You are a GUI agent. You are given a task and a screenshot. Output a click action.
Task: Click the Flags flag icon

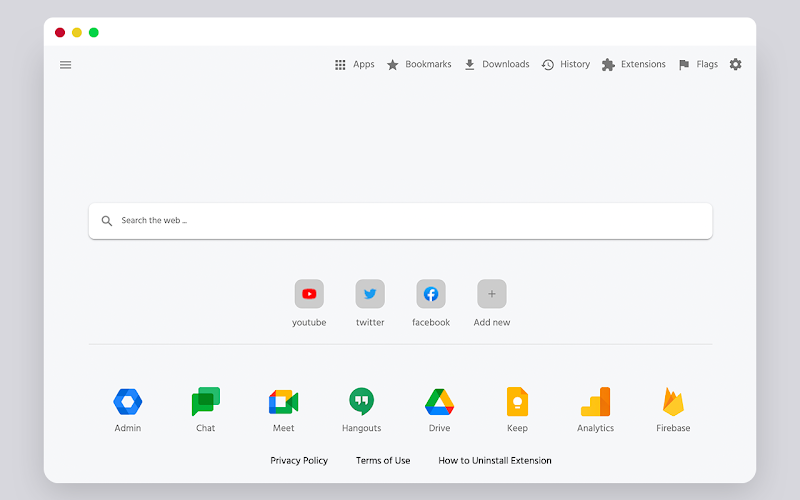(x=684, y=65)
